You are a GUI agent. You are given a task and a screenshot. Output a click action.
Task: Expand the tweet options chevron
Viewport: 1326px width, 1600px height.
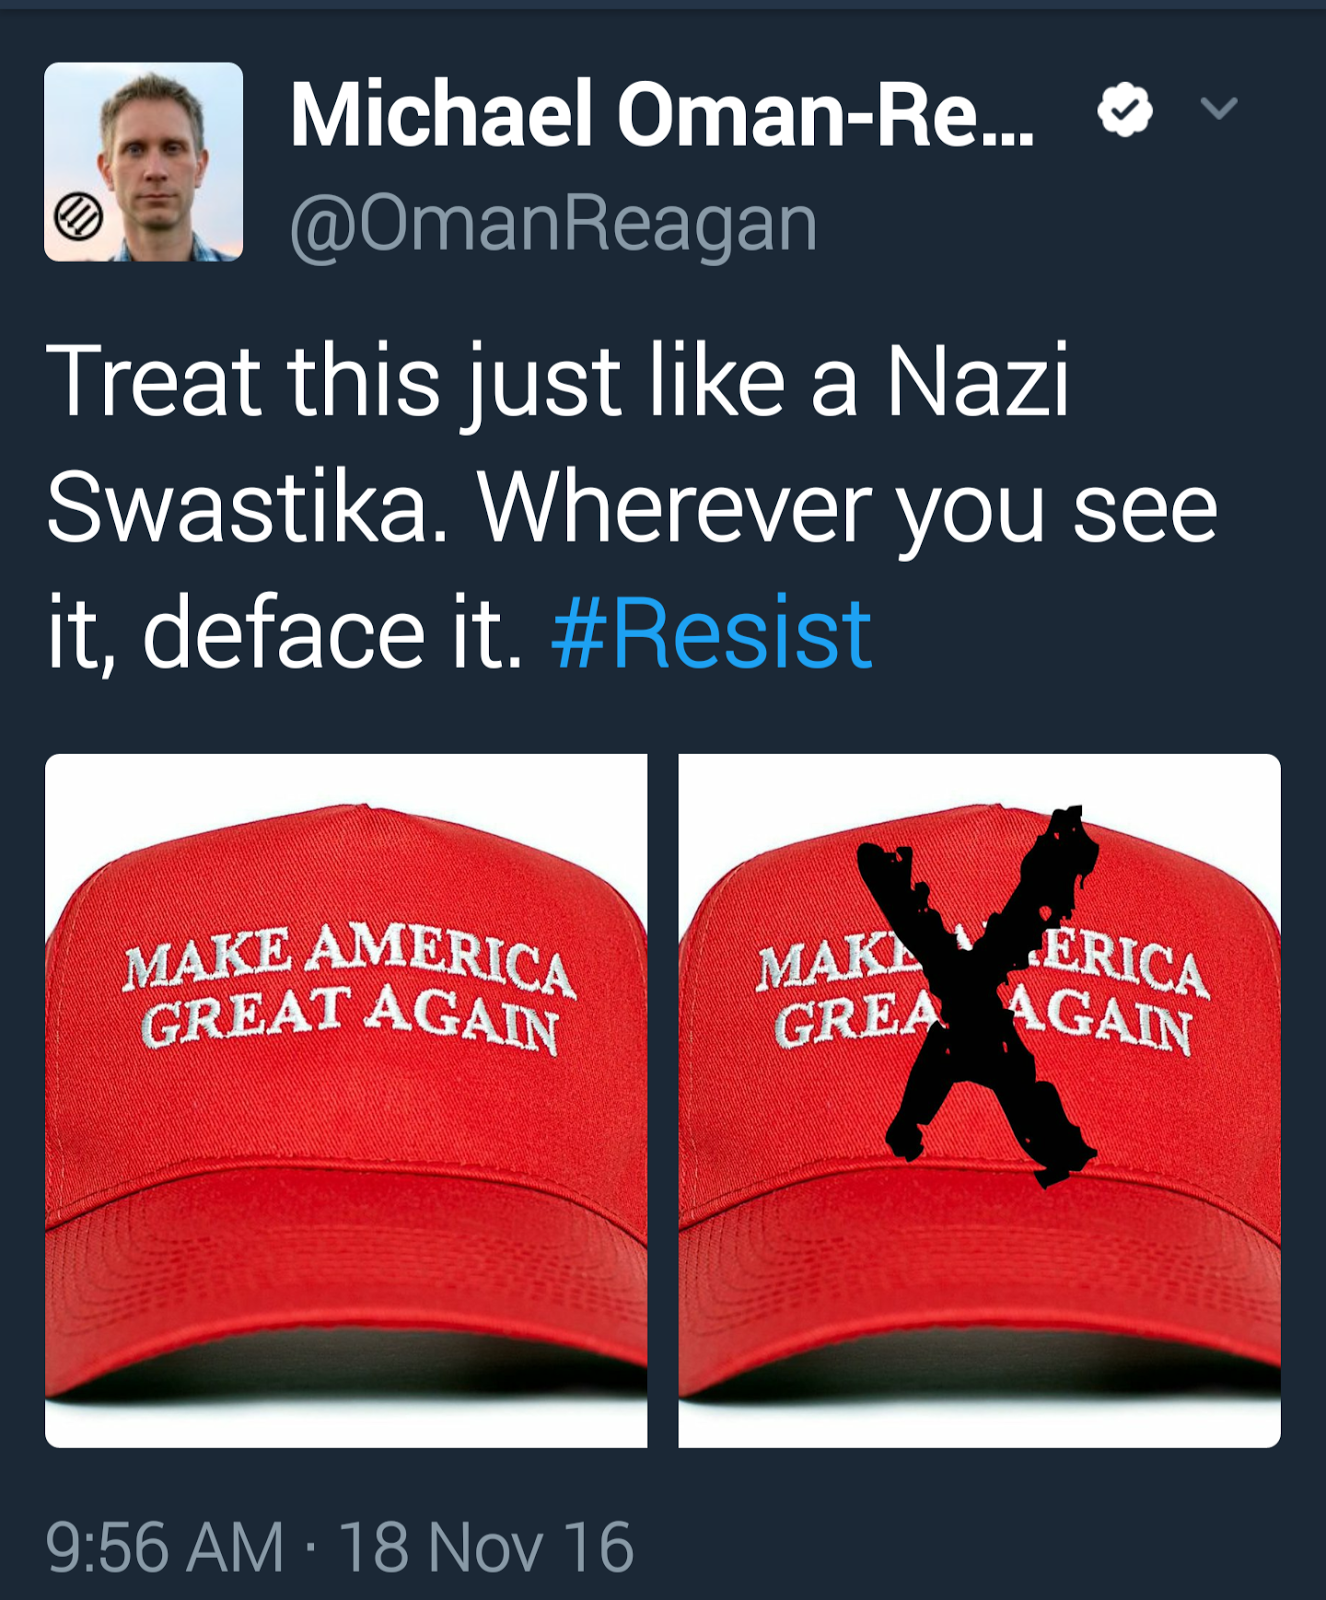[x=1219, y=108]
